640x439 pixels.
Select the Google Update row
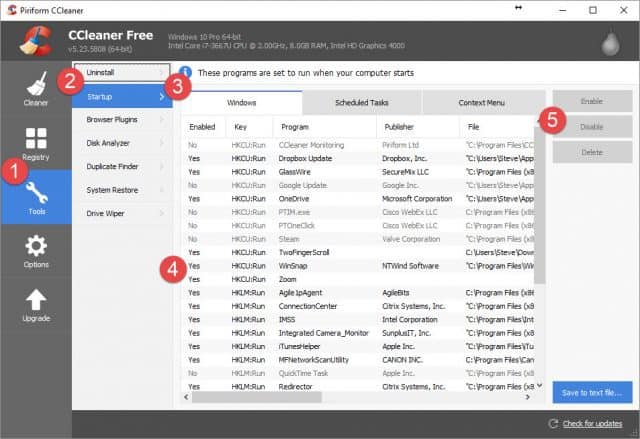(x=358, y=186)
